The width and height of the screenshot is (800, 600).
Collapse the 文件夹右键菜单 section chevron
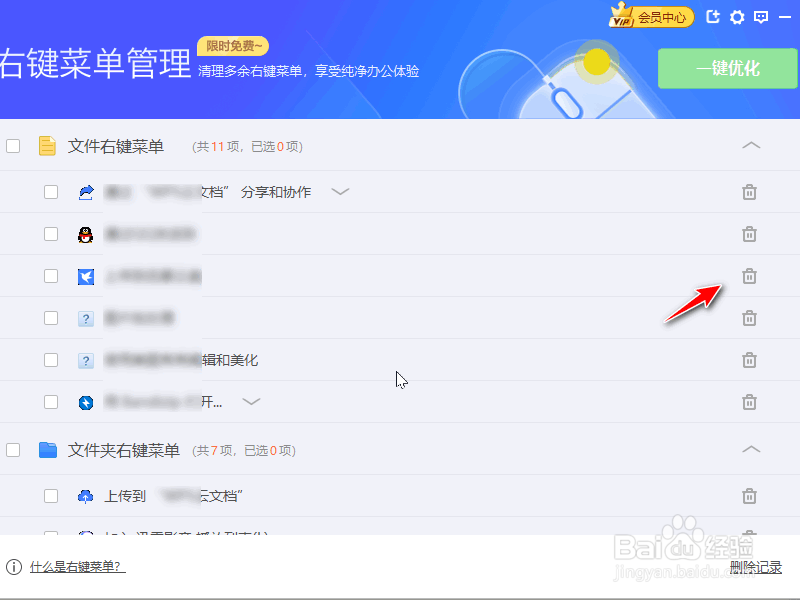[750, 450]
